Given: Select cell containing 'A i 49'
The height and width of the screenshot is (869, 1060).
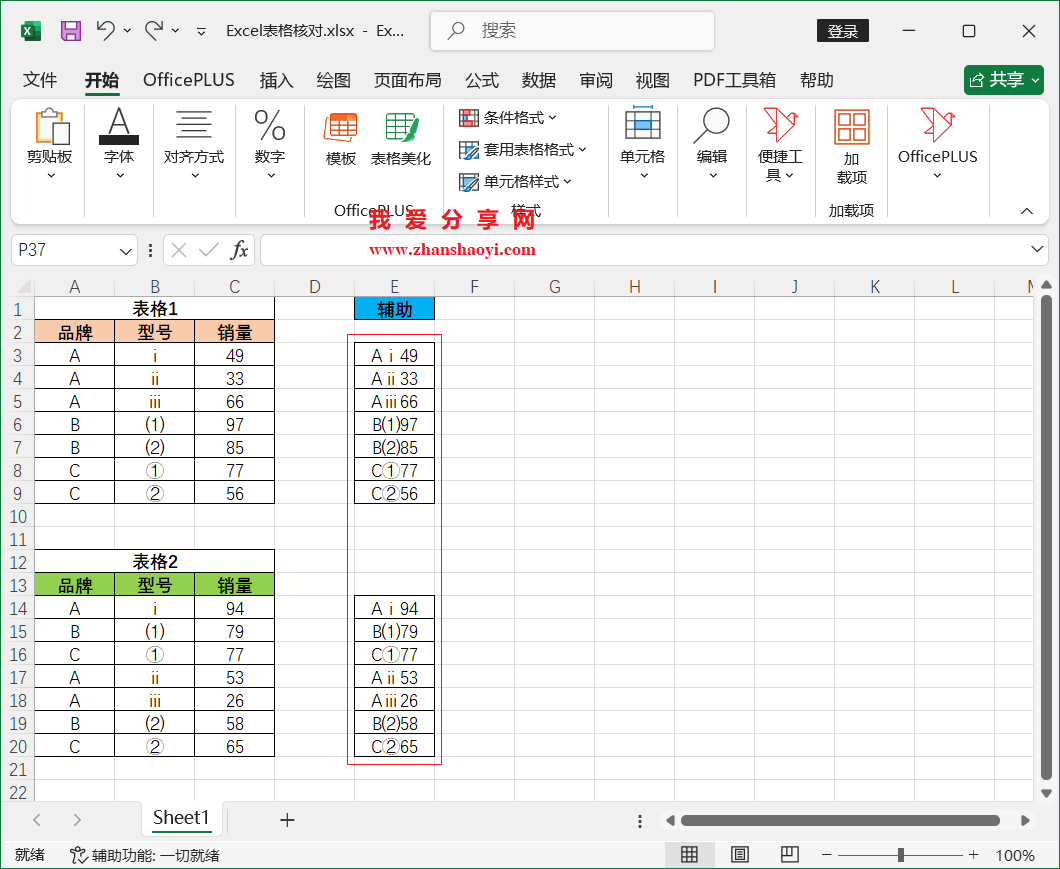Looking at the screenshot, I should [394, 355].
